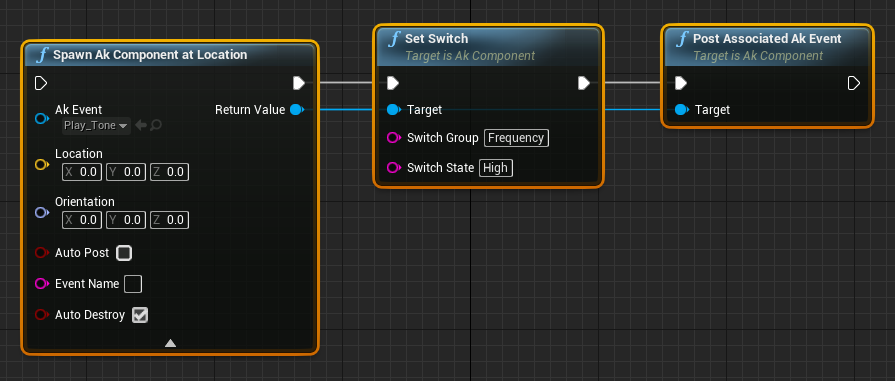Screen dimensions: 895x381
Task: Click the Location yellow vector pin
Action: point(42,165)
